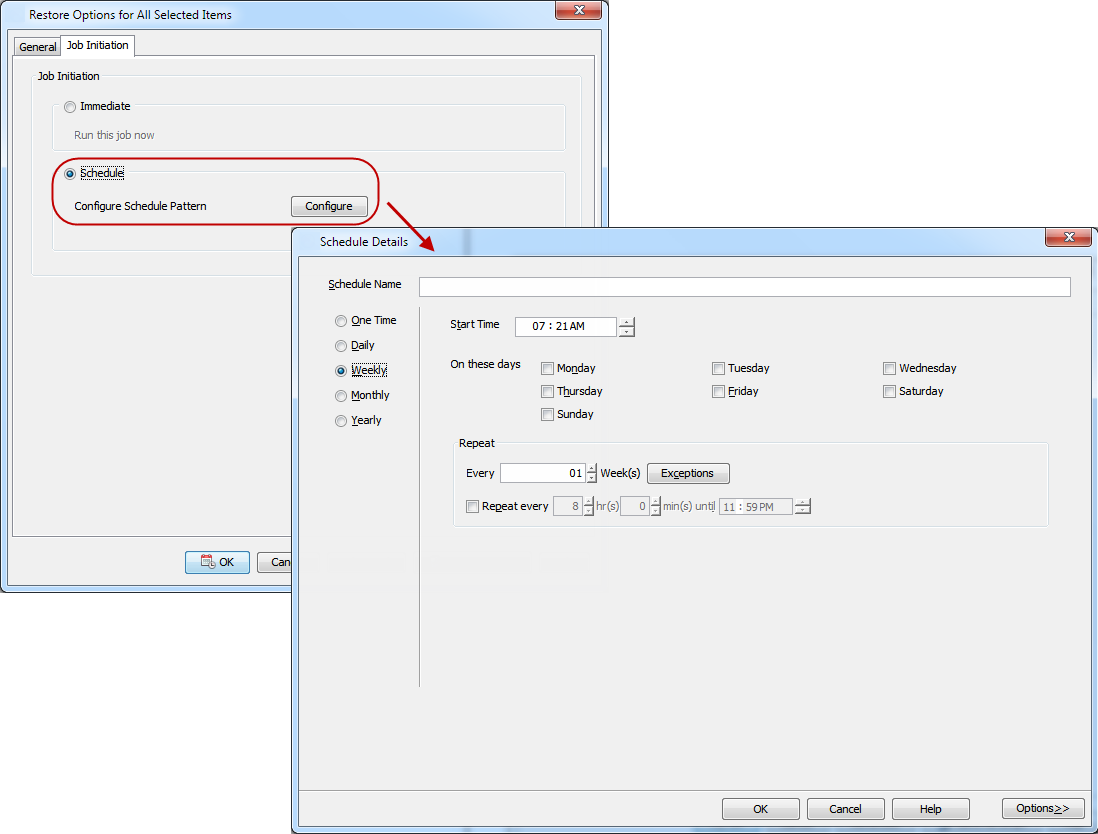The width and height of the screenshot is (1098, 834).
Task: Switch to the General tab
Action: click(38, 47)
